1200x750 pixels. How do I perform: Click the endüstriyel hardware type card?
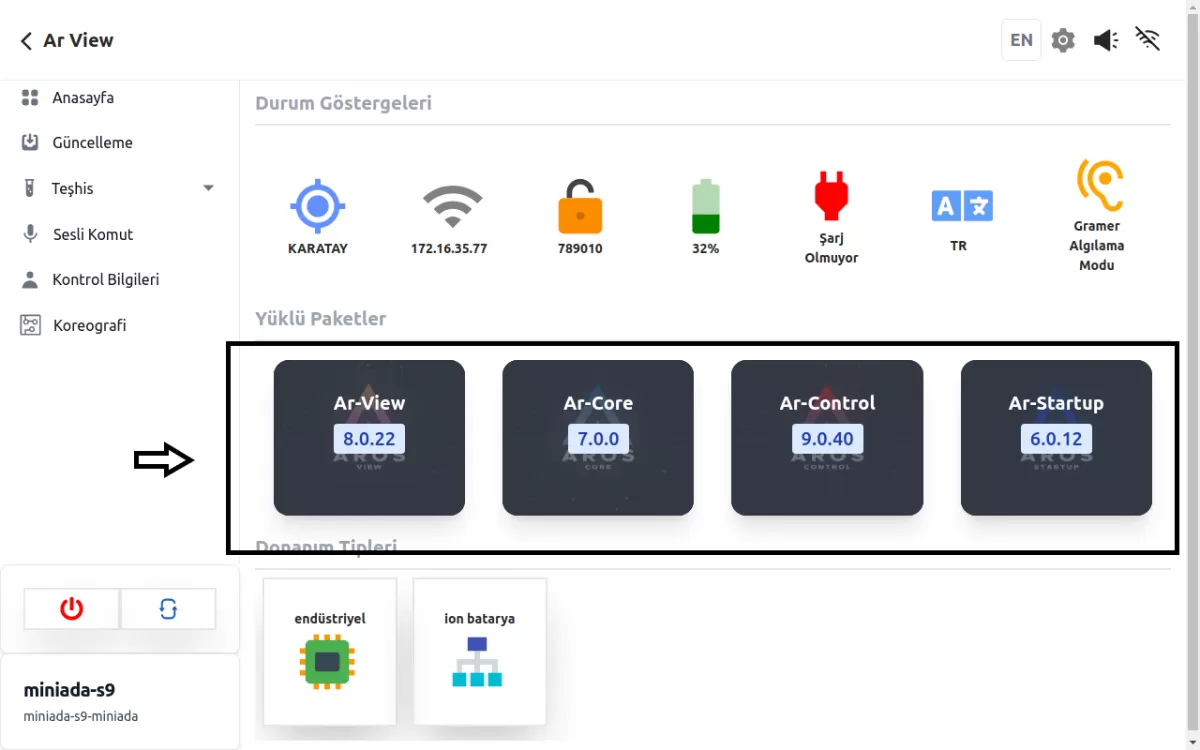(329, 651)
